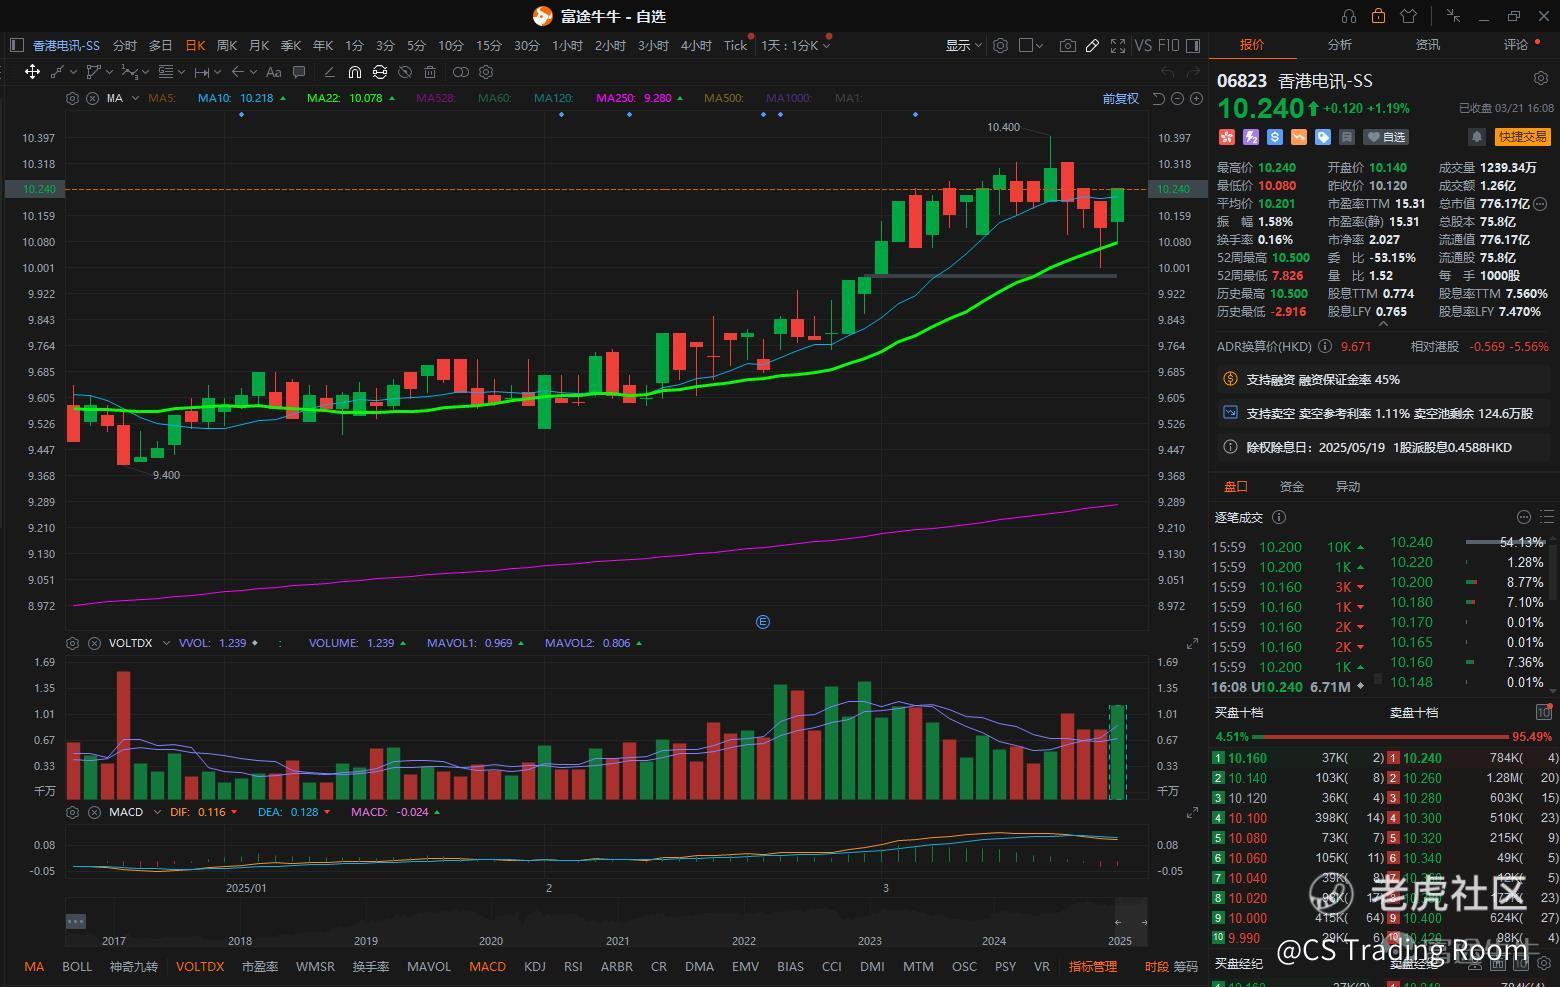Expand the MACD indicator dropdown
The width and height of the screenshot is (1560, 987).
click(158, 812)
